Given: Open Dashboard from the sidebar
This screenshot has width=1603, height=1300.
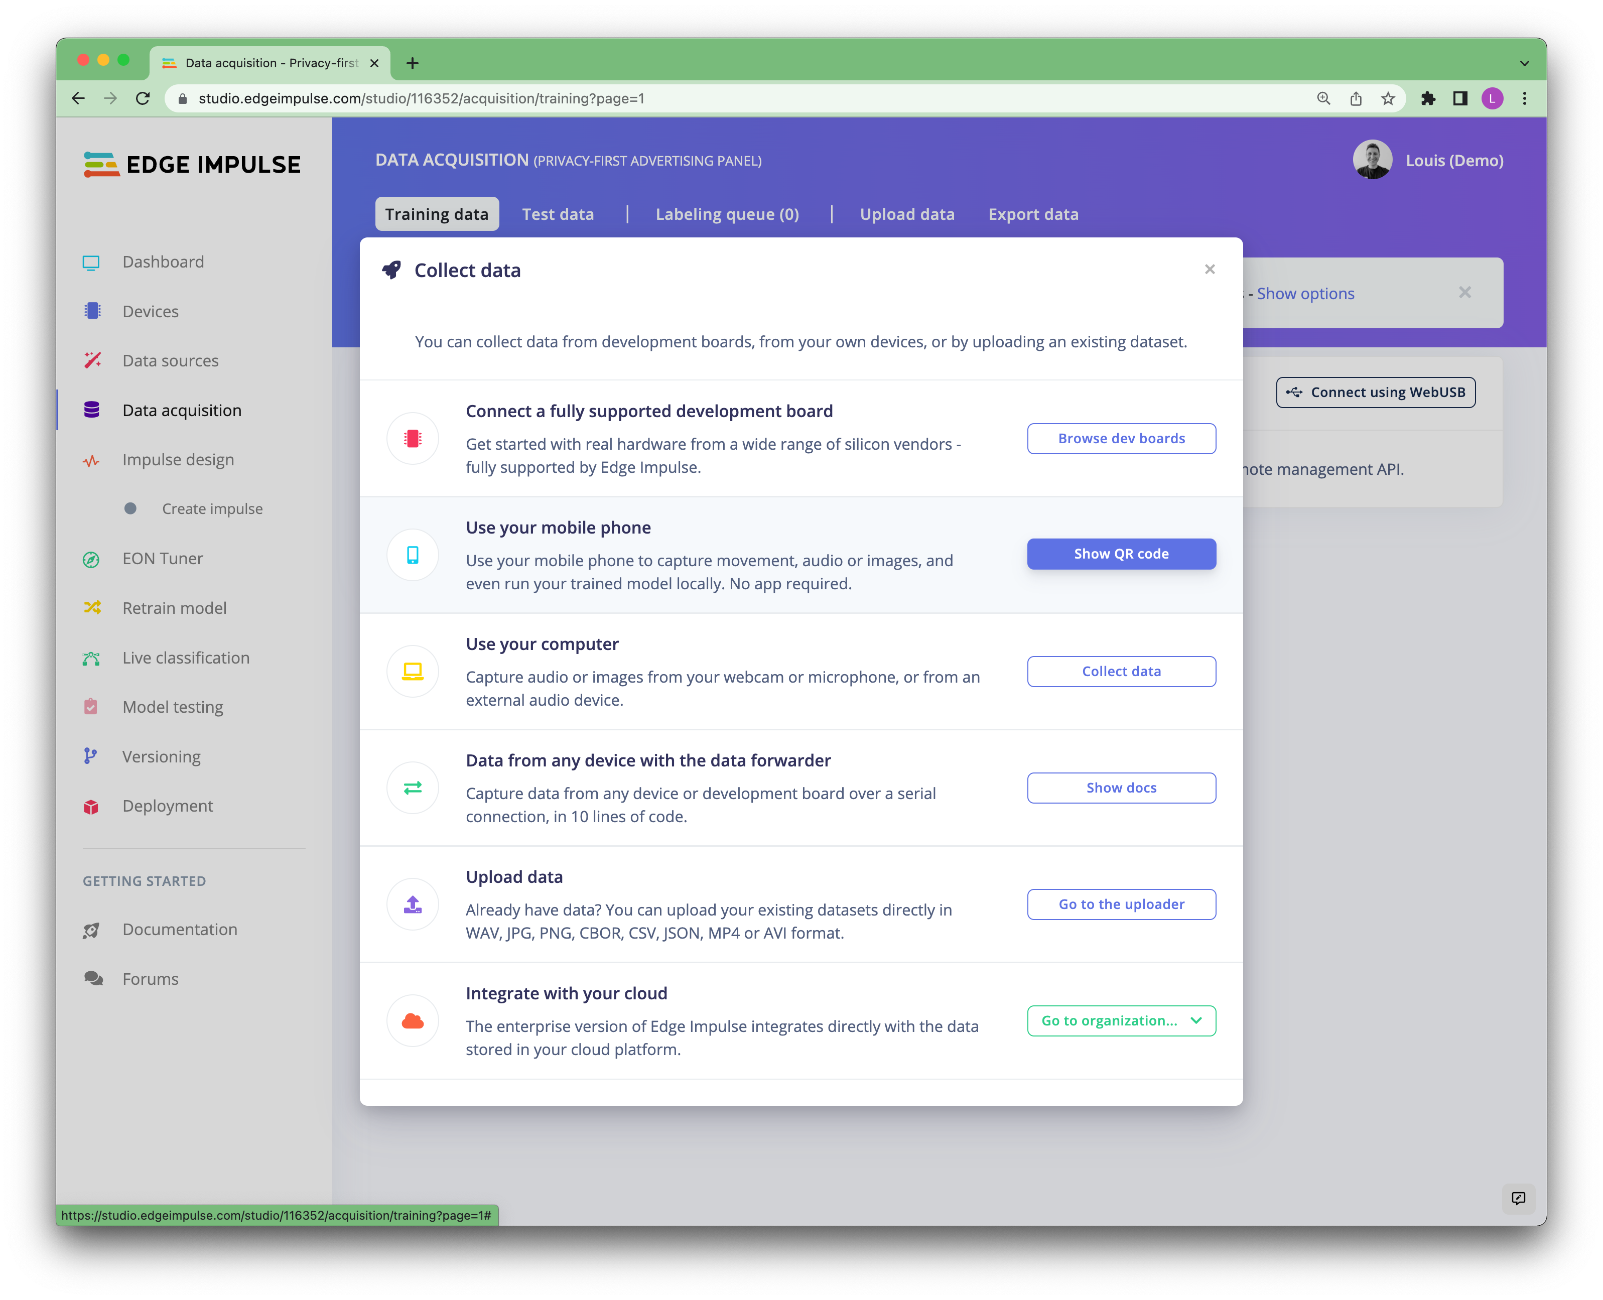Looking at the screenshot, I should pyautogui.click(x=163, y=262).
